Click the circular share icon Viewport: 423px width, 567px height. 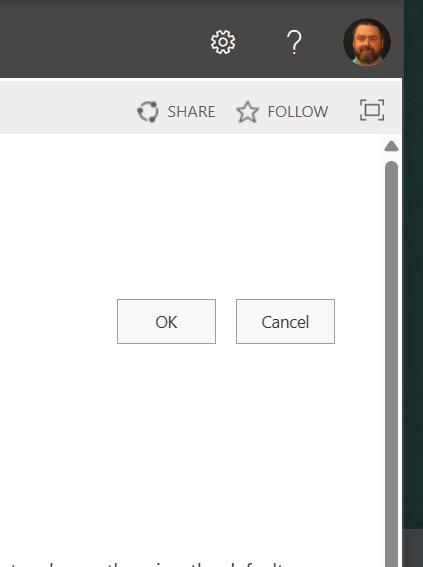[x=148, y=111]
